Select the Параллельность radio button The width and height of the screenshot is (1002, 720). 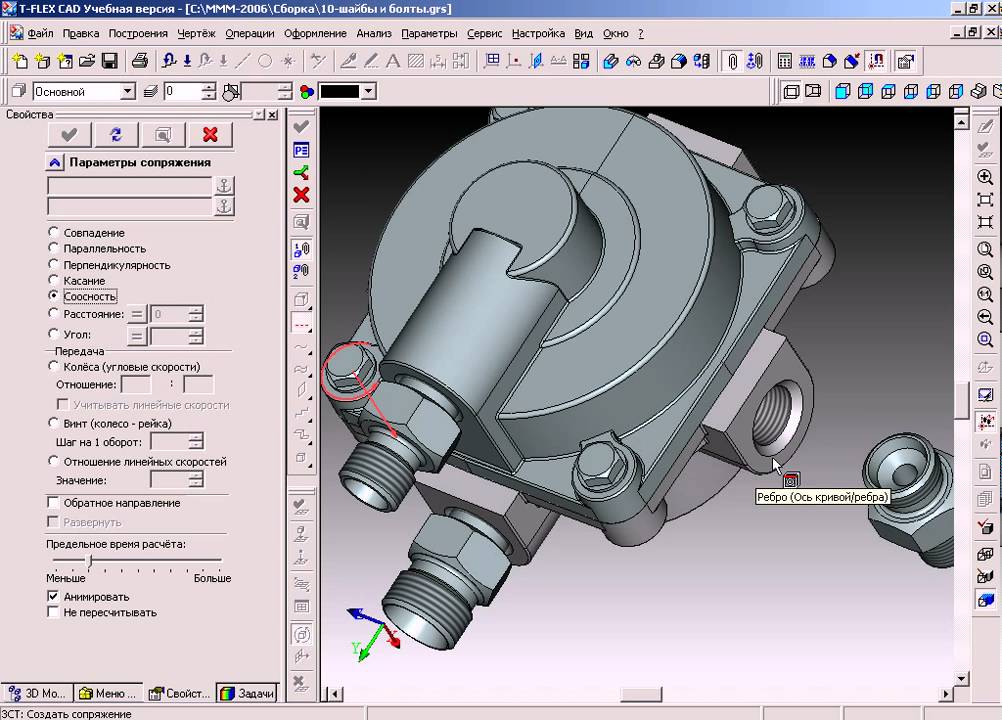(x=54, y=248)
